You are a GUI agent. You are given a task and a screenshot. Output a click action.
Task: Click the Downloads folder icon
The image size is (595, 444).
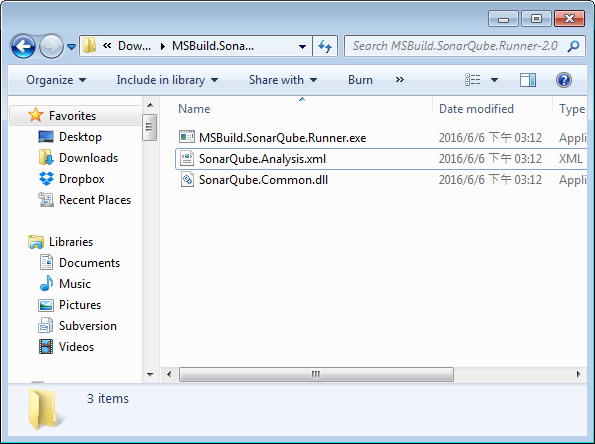46,157
